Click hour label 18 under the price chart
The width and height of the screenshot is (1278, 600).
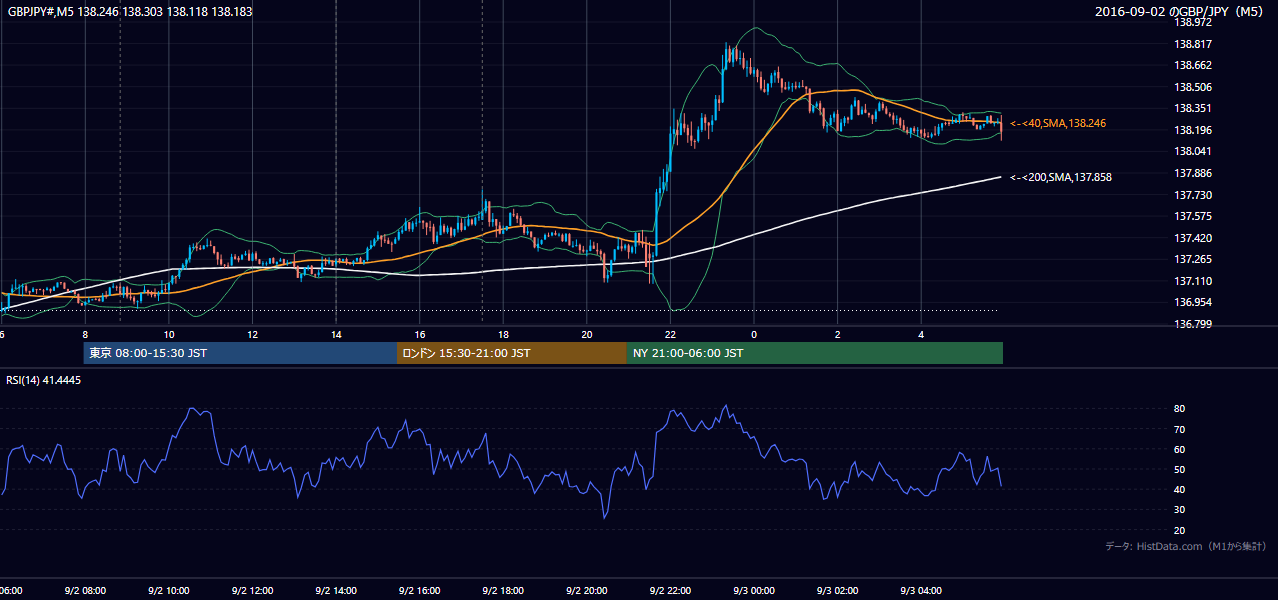503,334
